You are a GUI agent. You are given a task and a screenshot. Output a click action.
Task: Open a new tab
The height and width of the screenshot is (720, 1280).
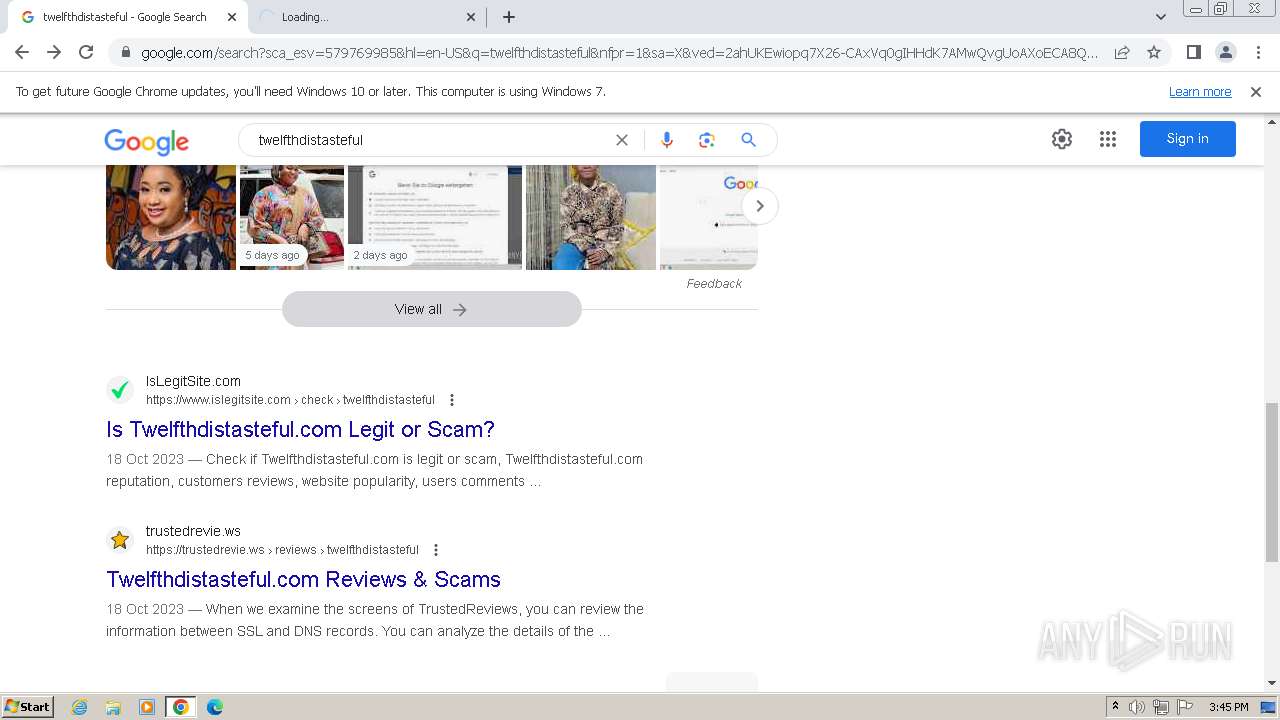click(x=508, y=17)
